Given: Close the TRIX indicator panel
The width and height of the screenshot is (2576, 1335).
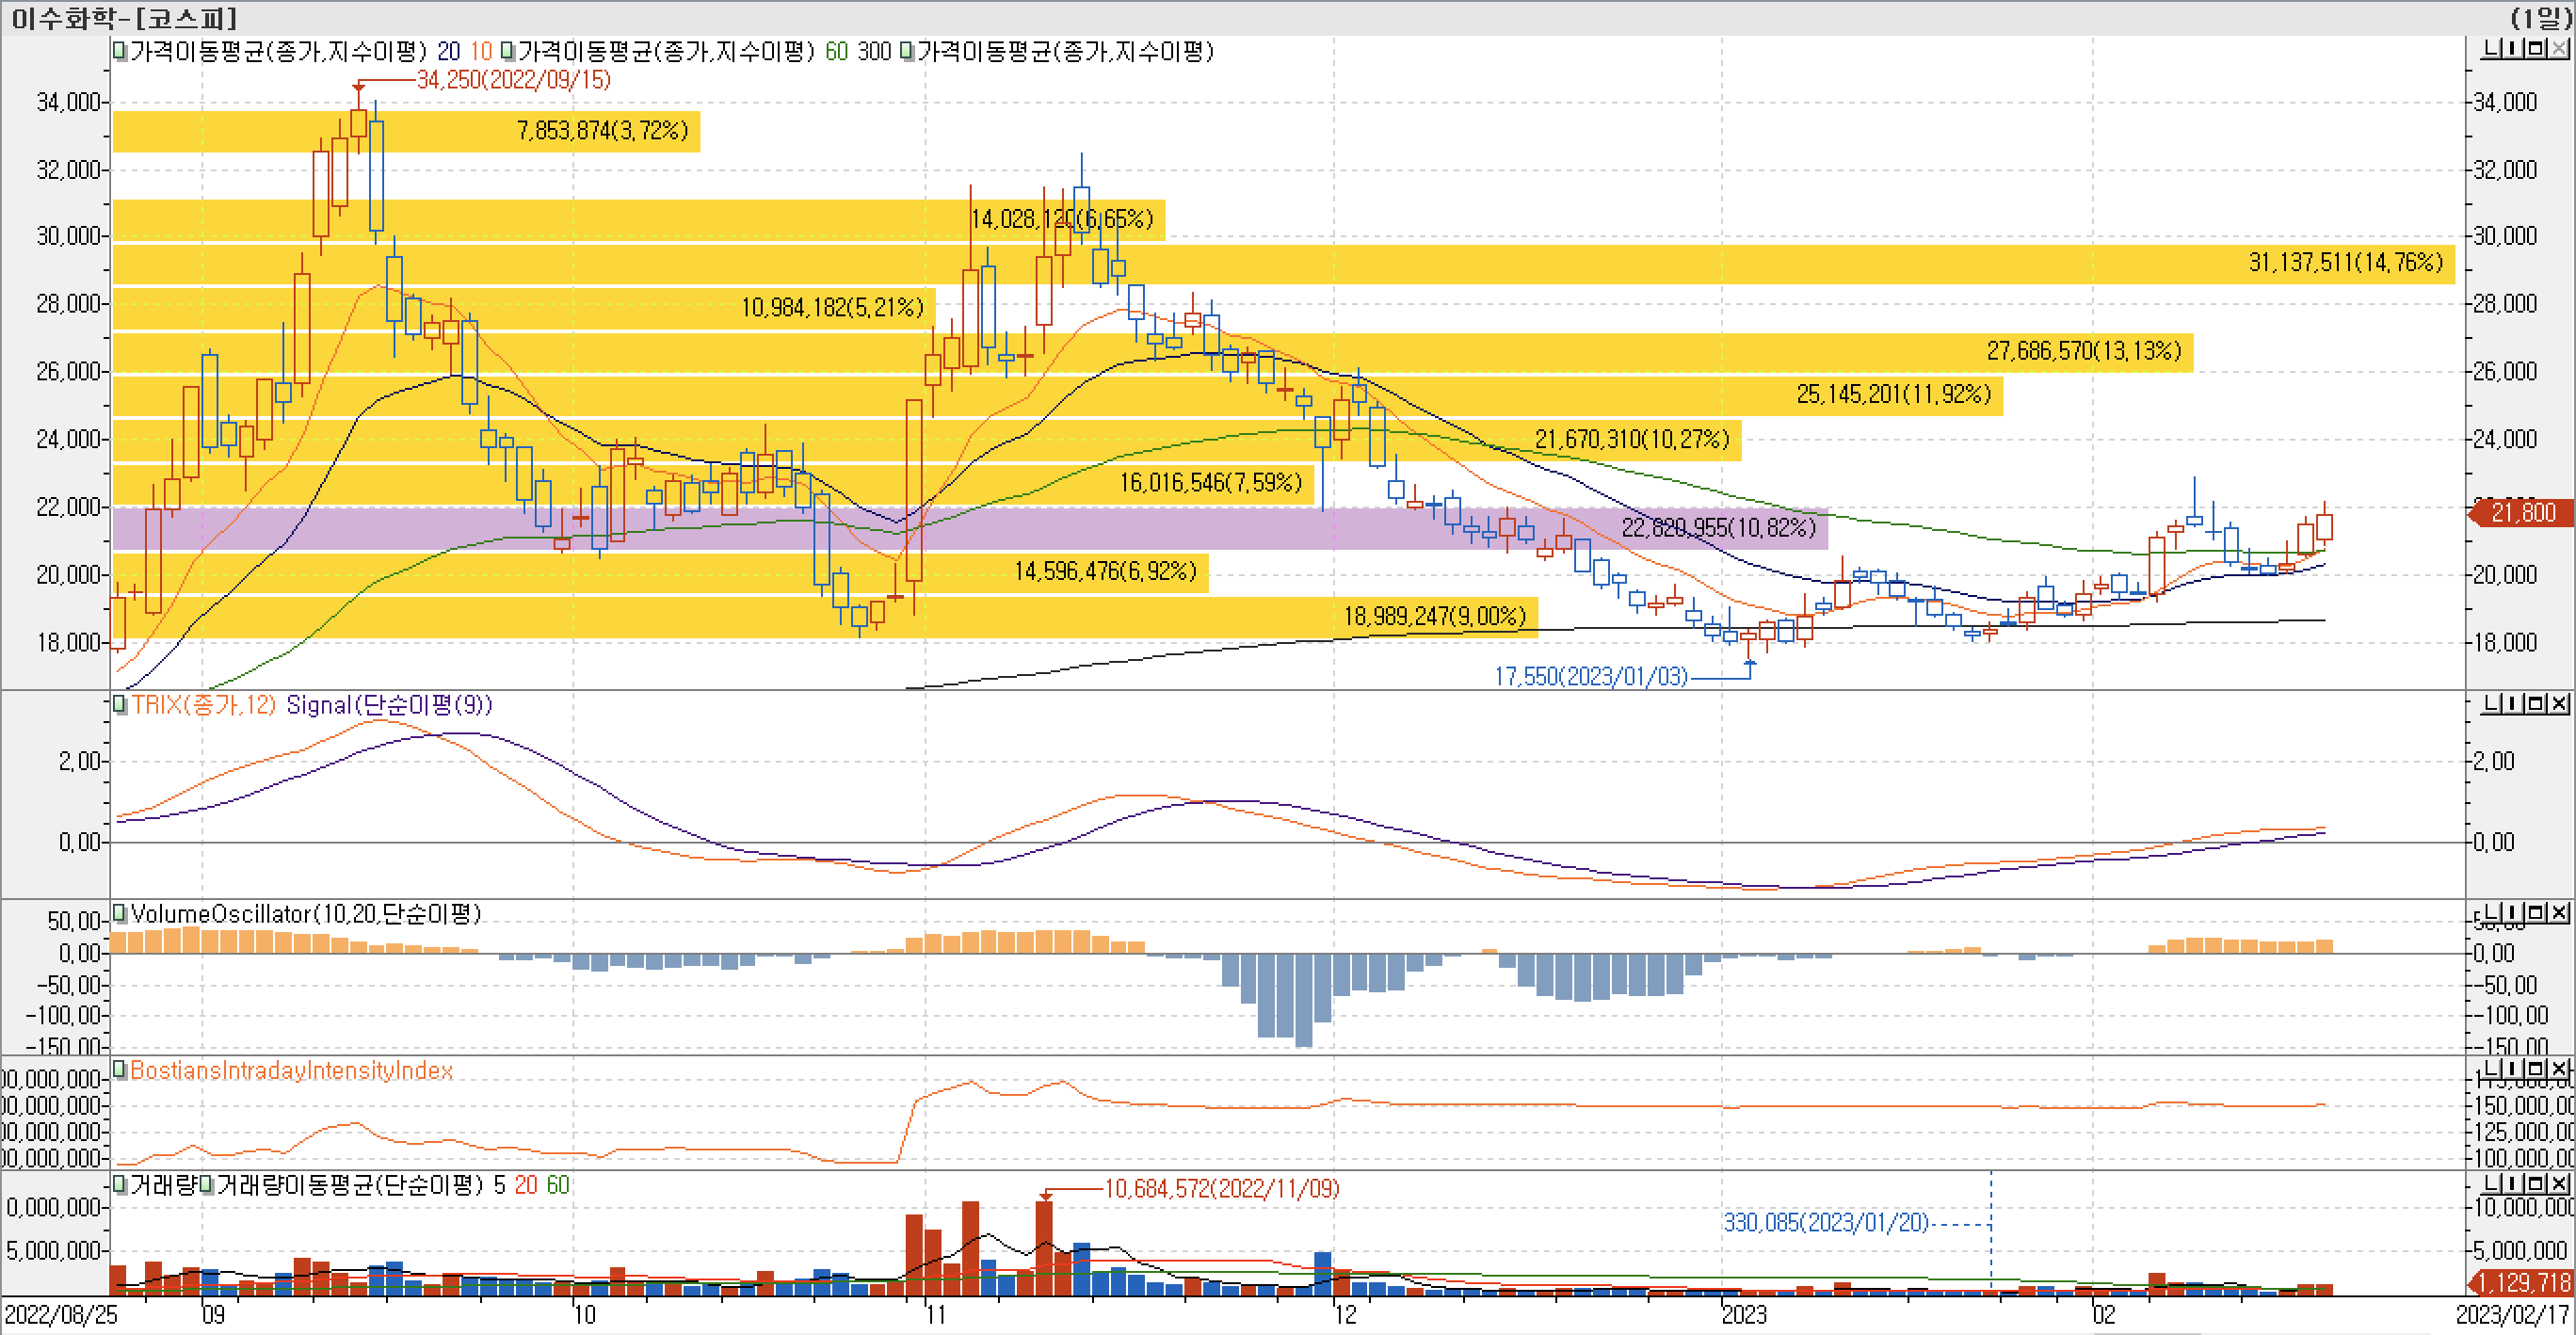Looking at the screenshot, I should (x=2559, y=704).
